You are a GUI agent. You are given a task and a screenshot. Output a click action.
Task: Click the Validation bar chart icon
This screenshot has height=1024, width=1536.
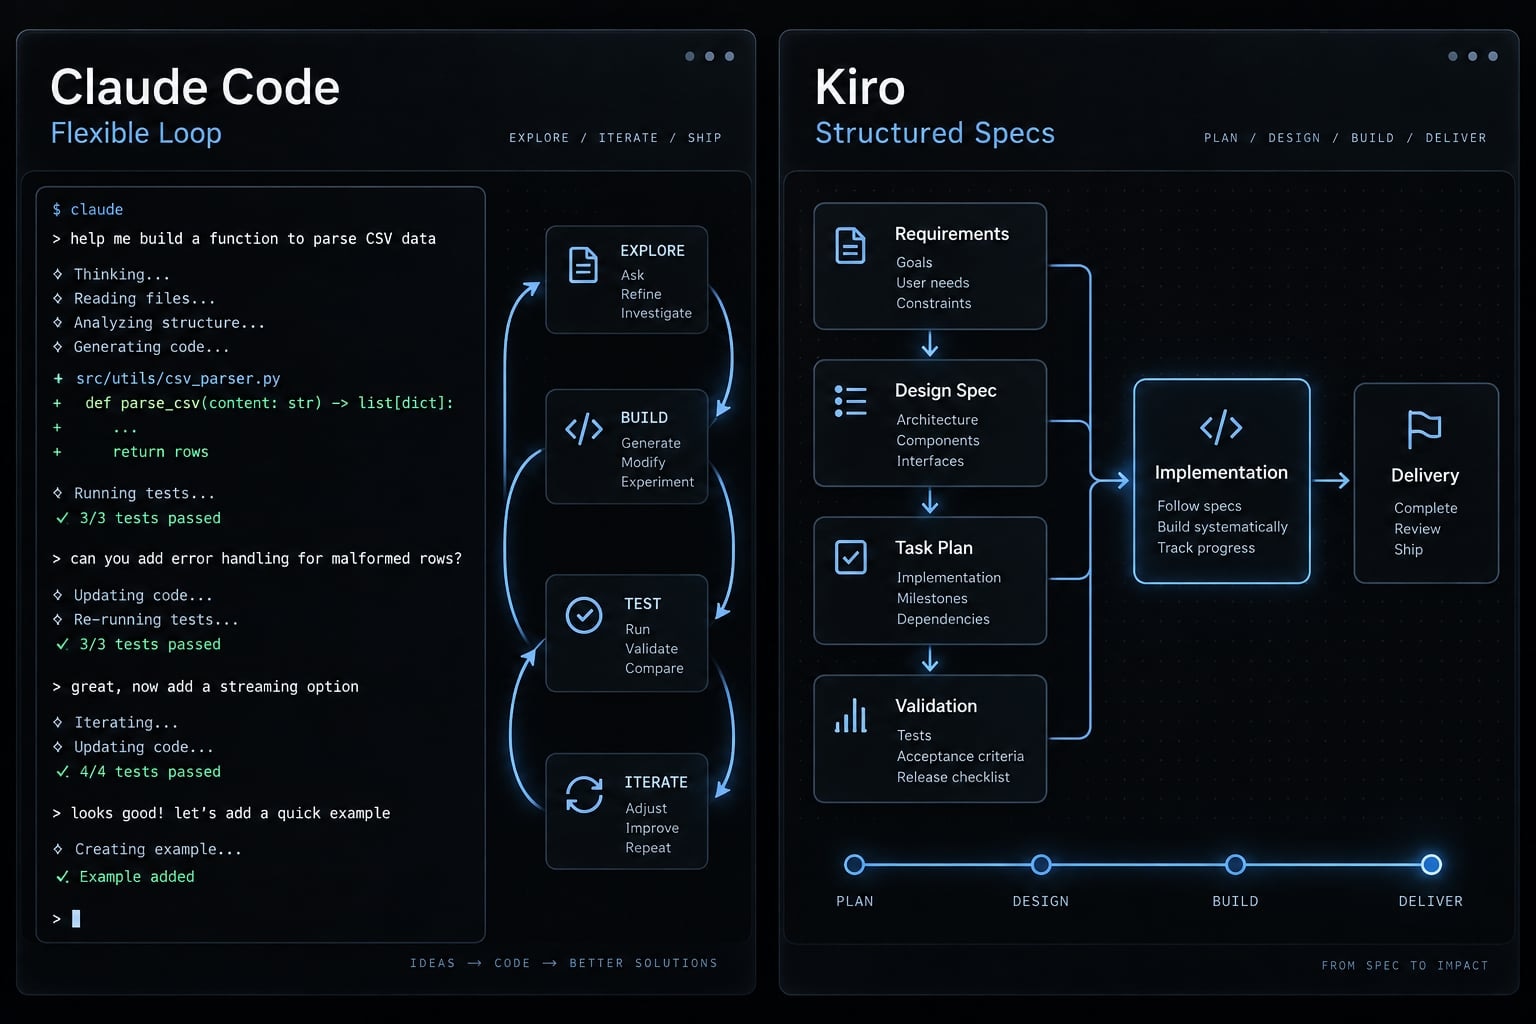[x=851, y=716]
